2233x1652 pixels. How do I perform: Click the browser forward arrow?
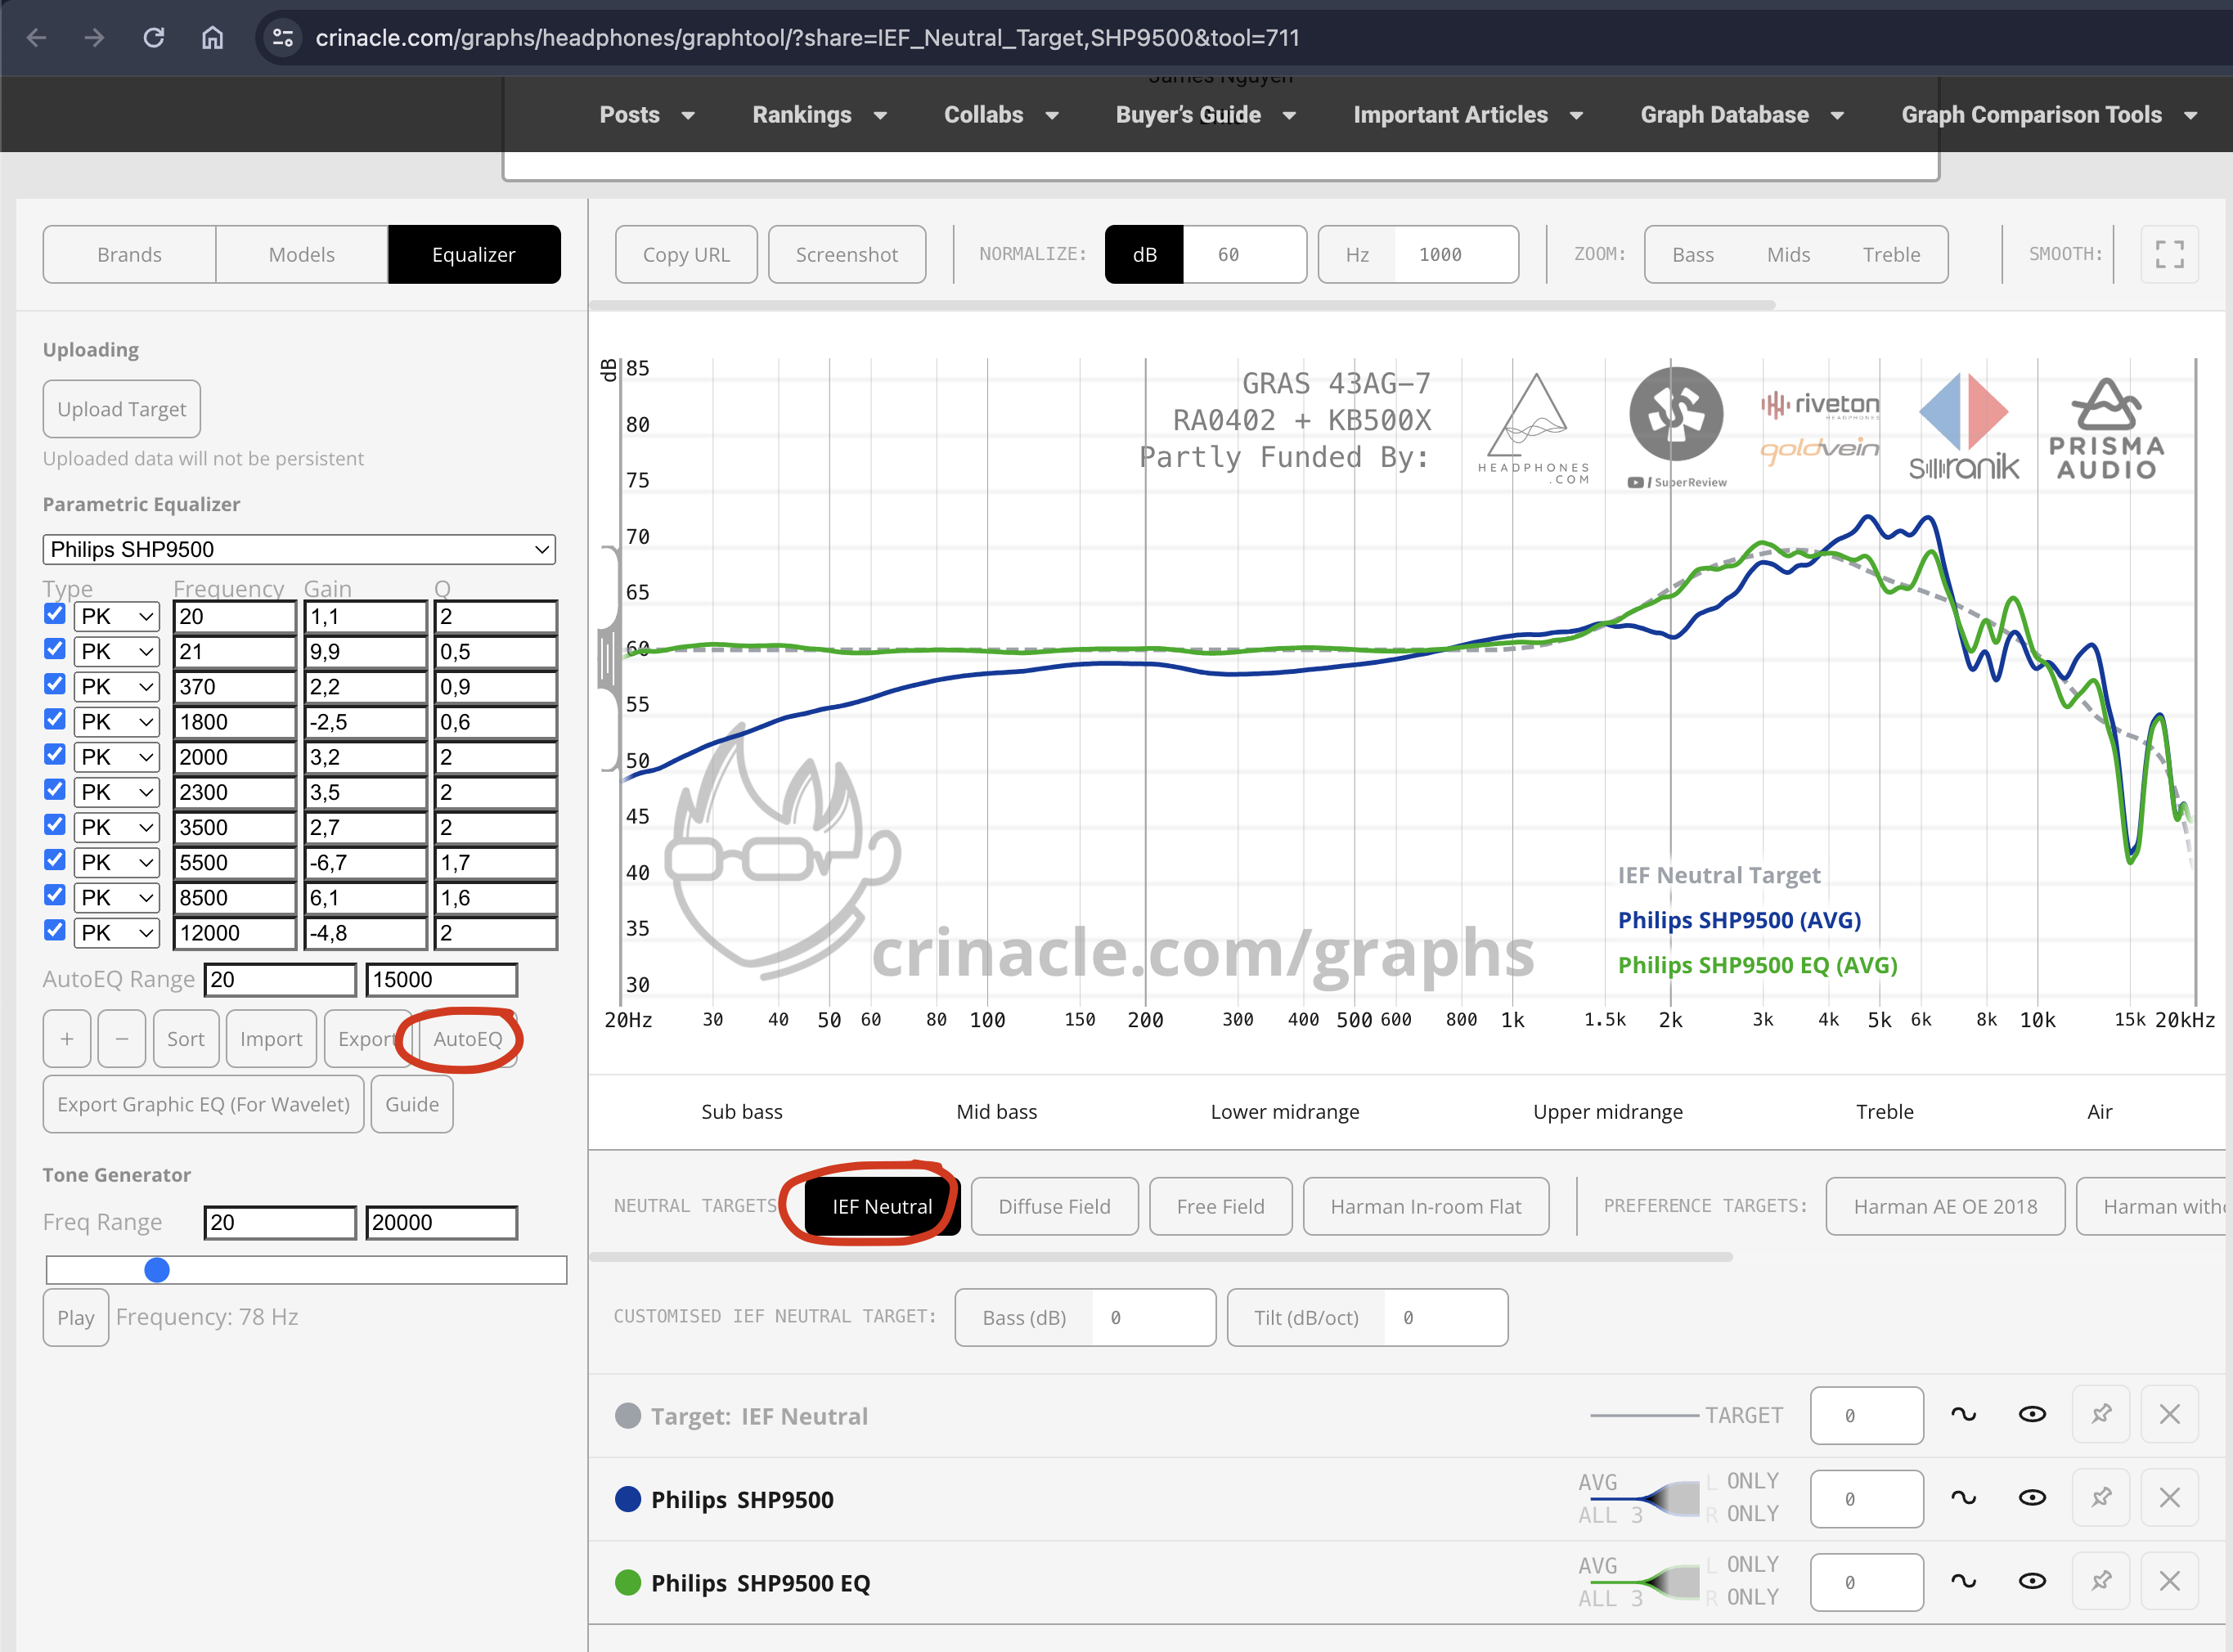point(95,38)
